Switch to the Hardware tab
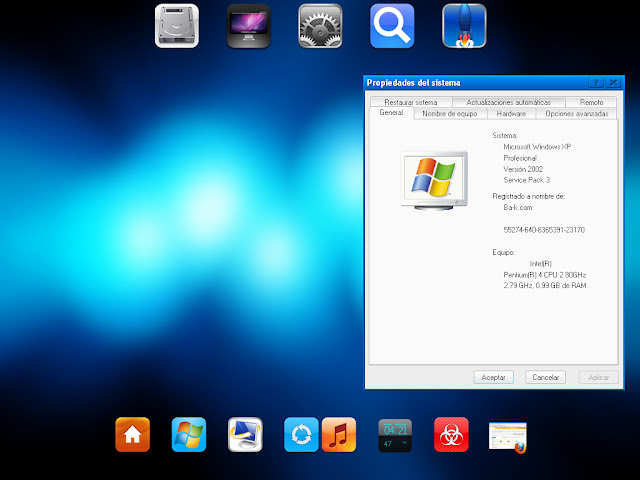Screen dimensions: 640x480 [511, 113]
